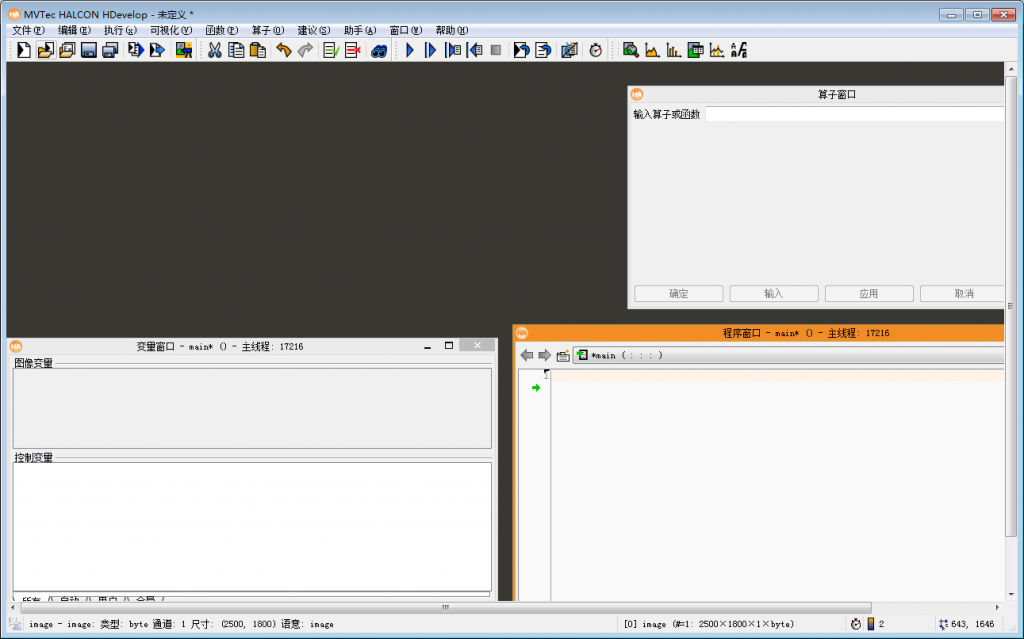1024x639 pixels.
Task: Open find and replace with binoculars icon
Action: [379, 50]
